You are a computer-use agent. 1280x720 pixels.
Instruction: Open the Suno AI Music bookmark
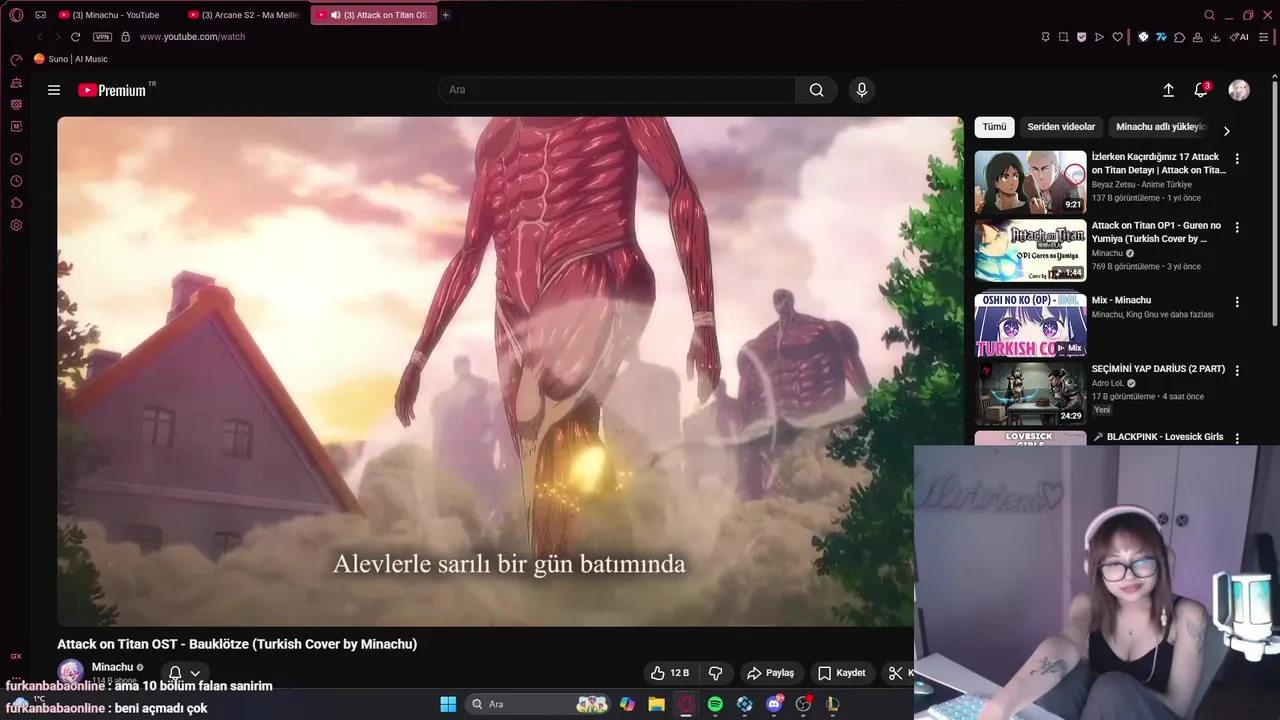coord(71,59)
